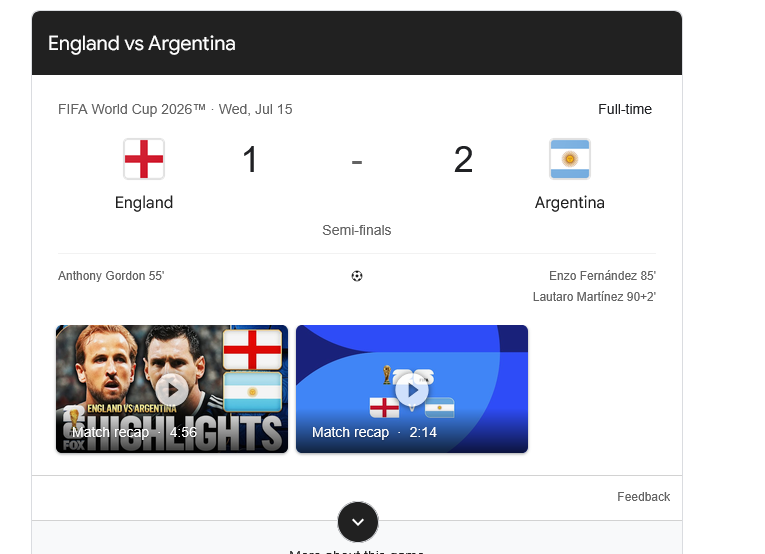Play the FOX highlights video
The image size is (765, 554).
point(172,390)
